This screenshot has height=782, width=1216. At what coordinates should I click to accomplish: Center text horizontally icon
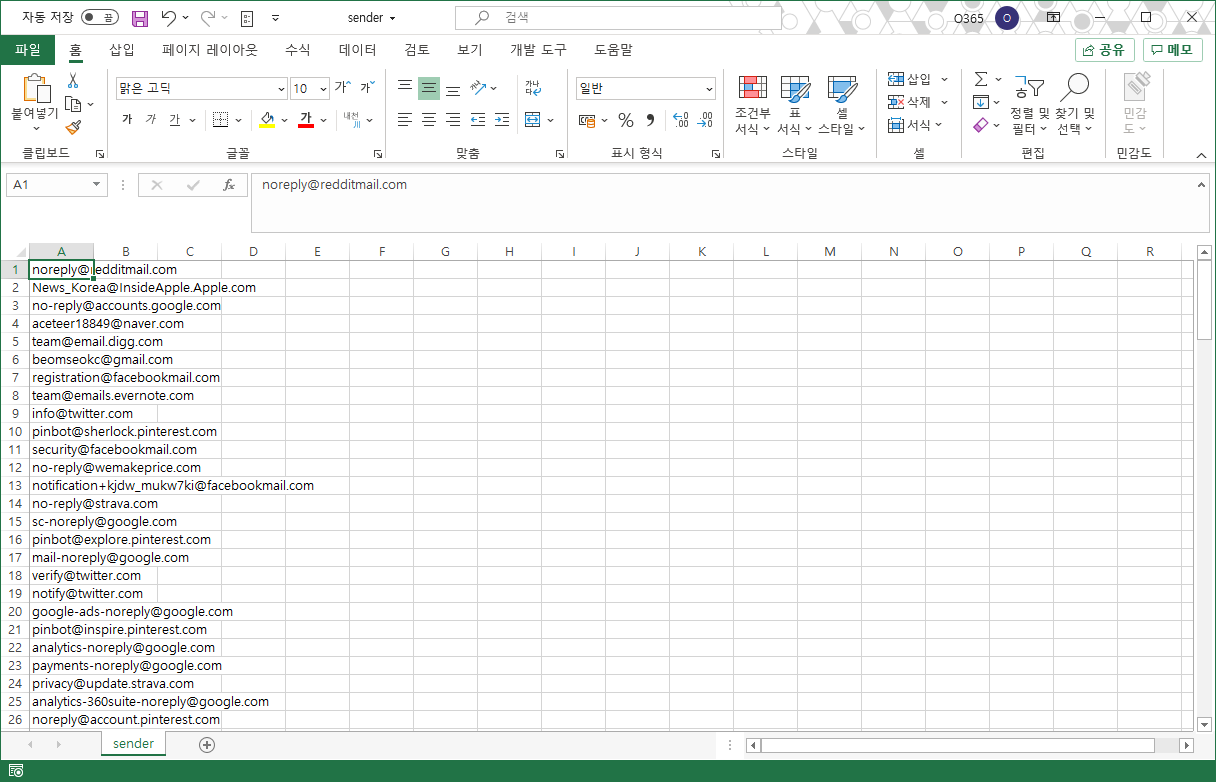(429, 120)
